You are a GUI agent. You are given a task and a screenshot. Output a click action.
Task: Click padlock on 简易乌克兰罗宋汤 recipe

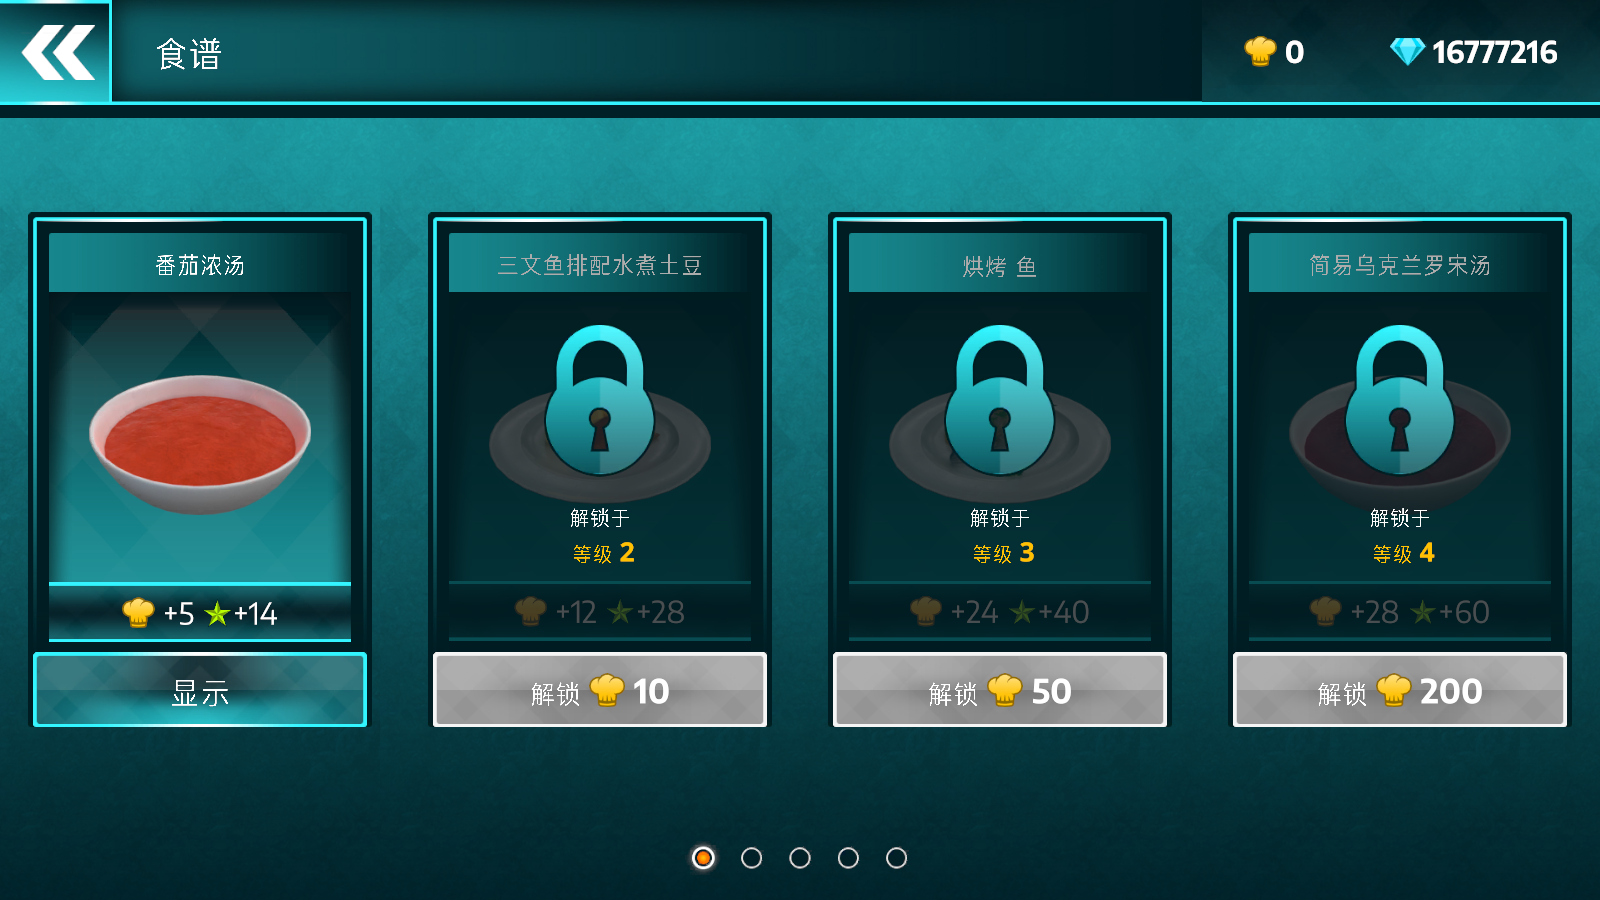pyautogui.click(x=1400, y=401)
